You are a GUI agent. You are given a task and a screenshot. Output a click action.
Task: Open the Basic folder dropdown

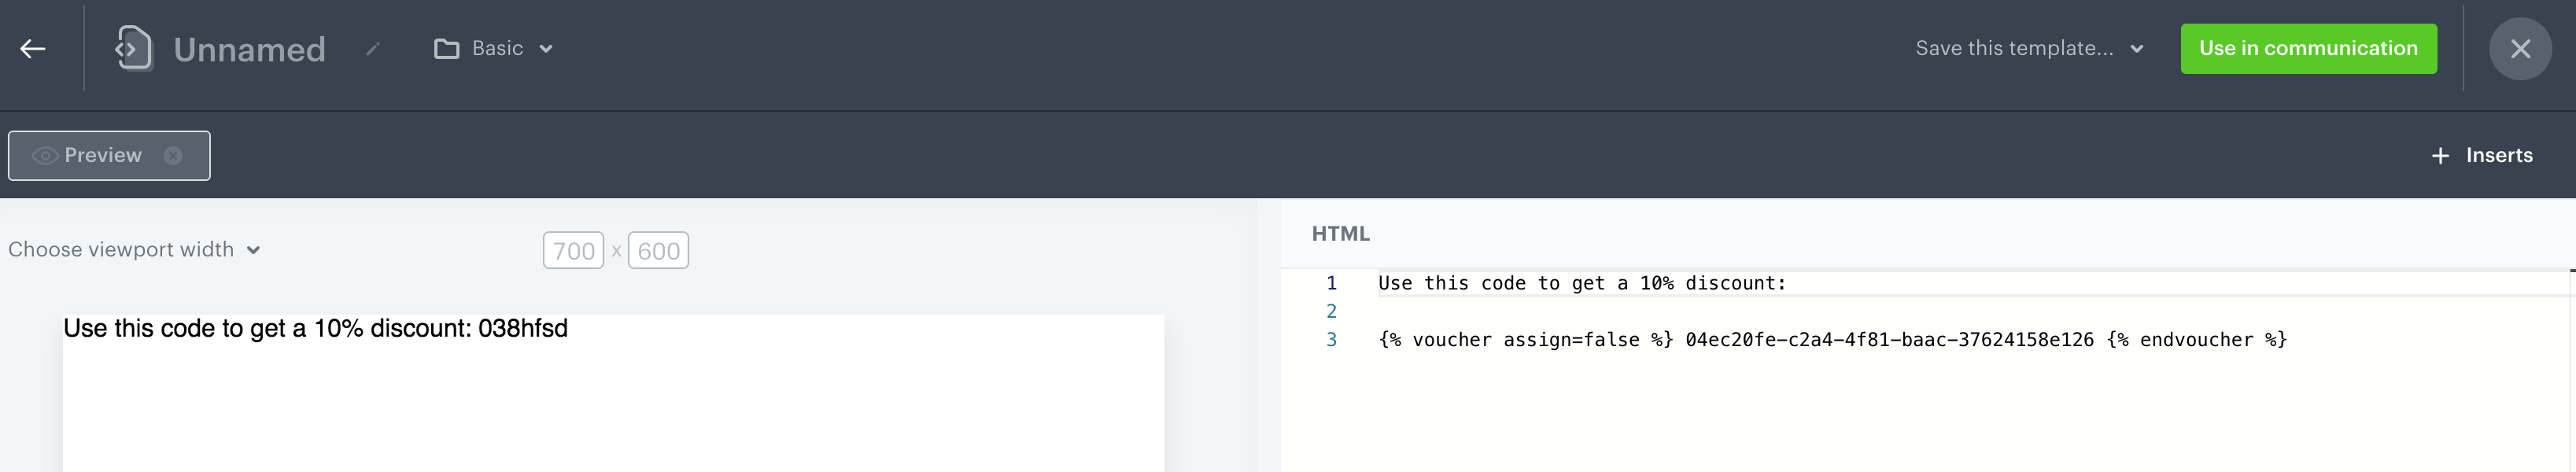coord(545,48)
